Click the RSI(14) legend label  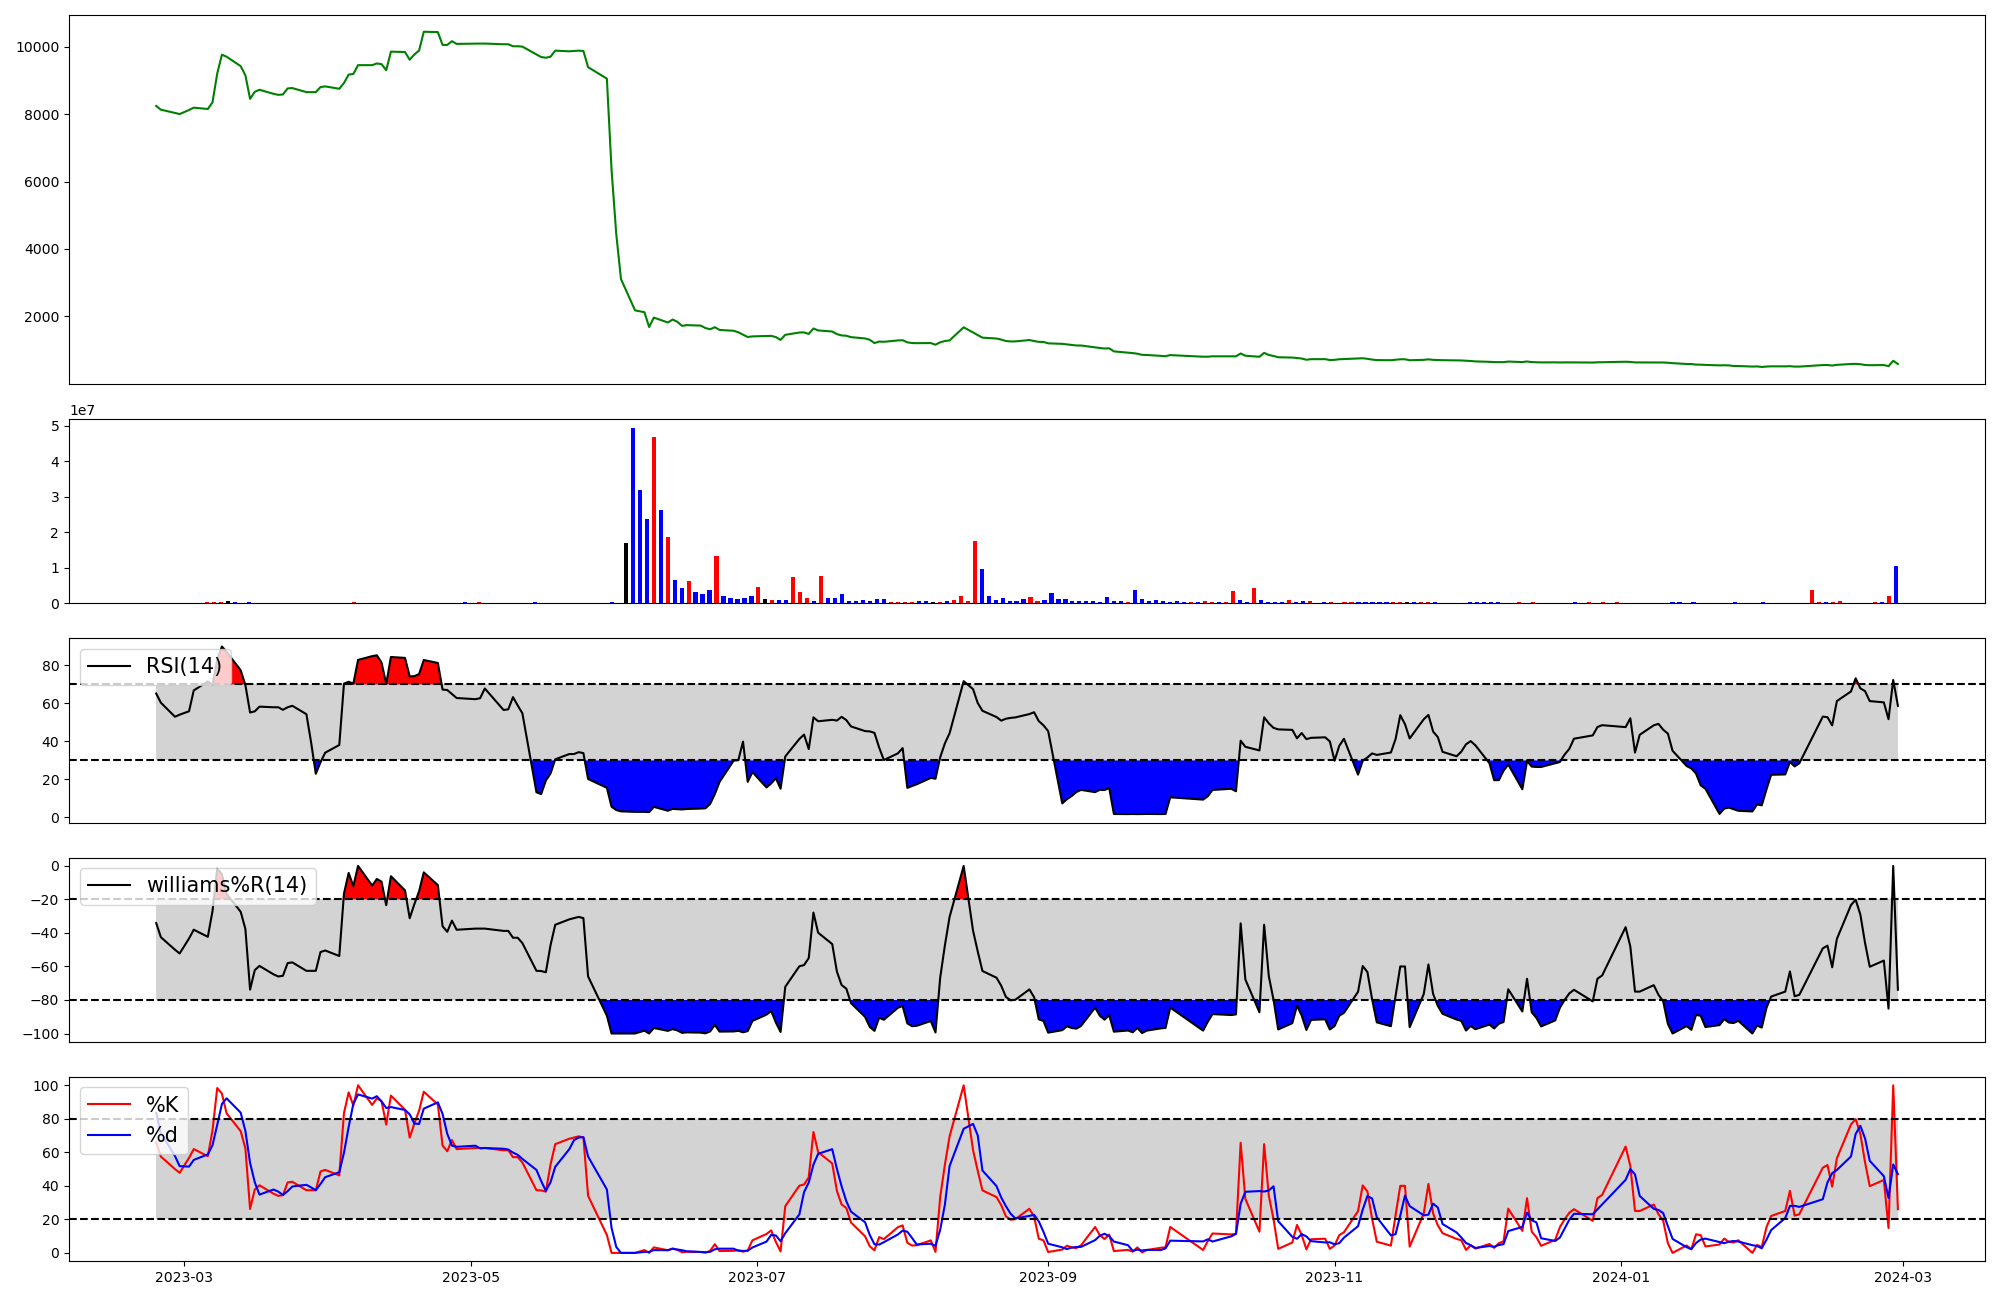[x=184, y=666]
